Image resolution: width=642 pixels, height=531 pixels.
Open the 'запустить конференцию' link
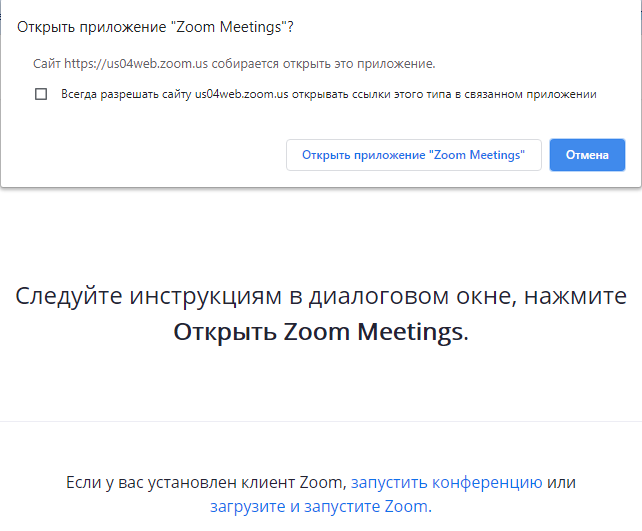click(447, 482)
